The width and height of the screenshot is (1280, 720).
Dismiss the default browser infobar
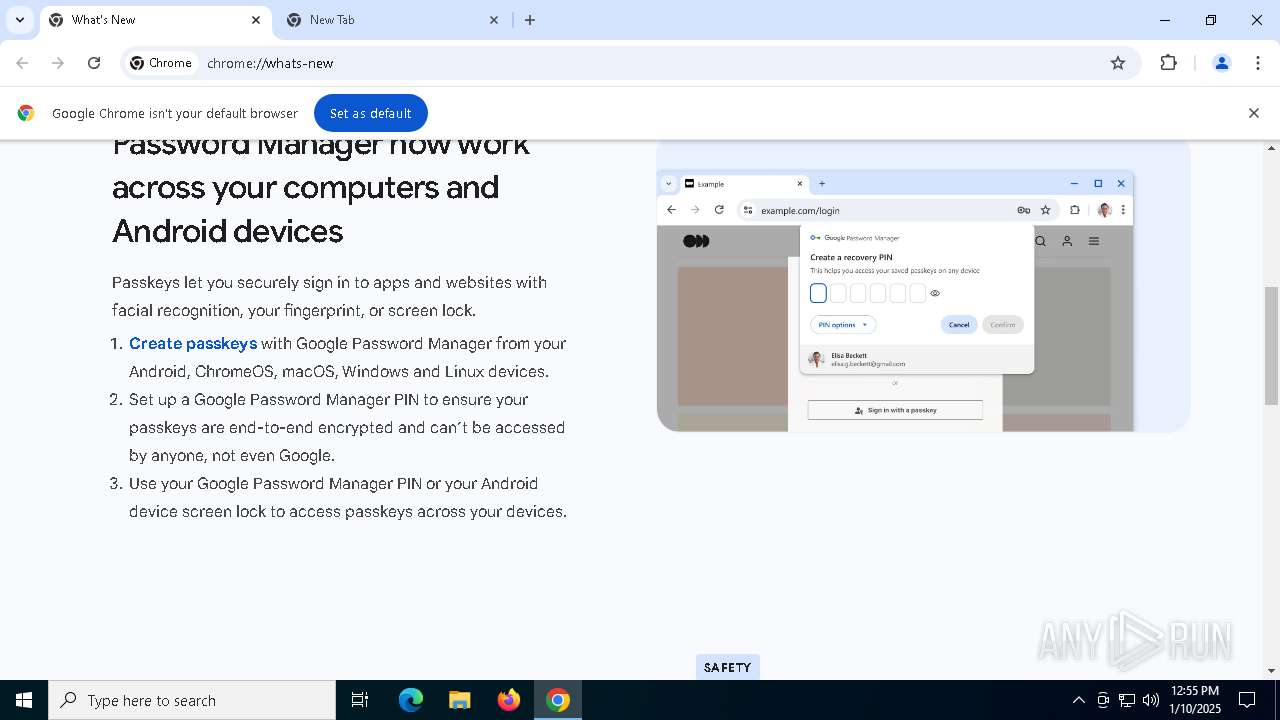pos(1253,113)
